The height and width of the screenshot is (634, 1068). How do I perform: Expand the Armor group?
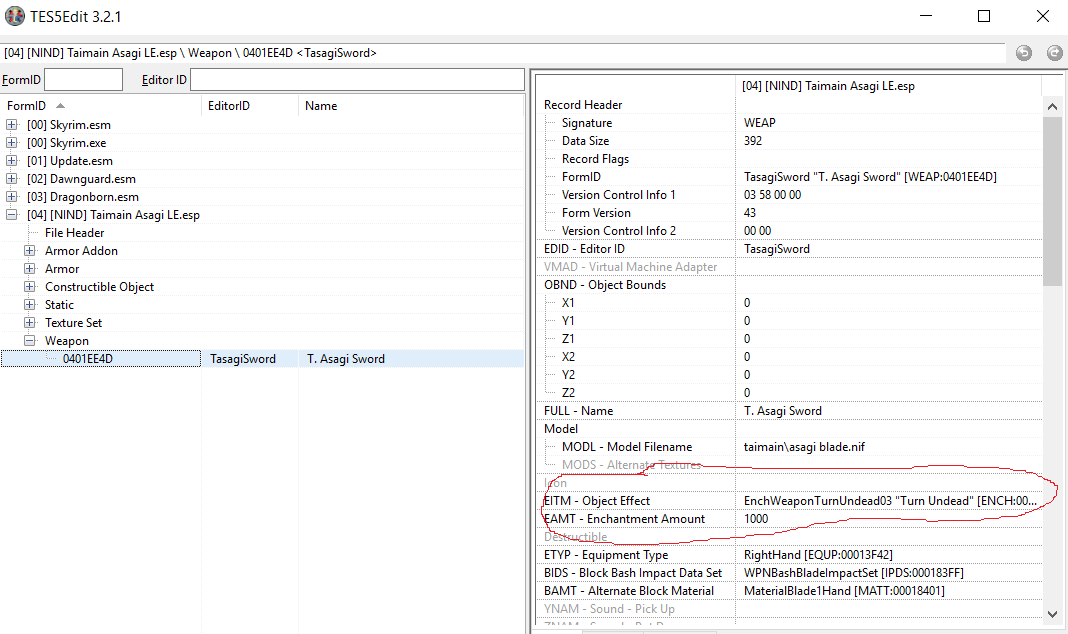coord(30,268)
